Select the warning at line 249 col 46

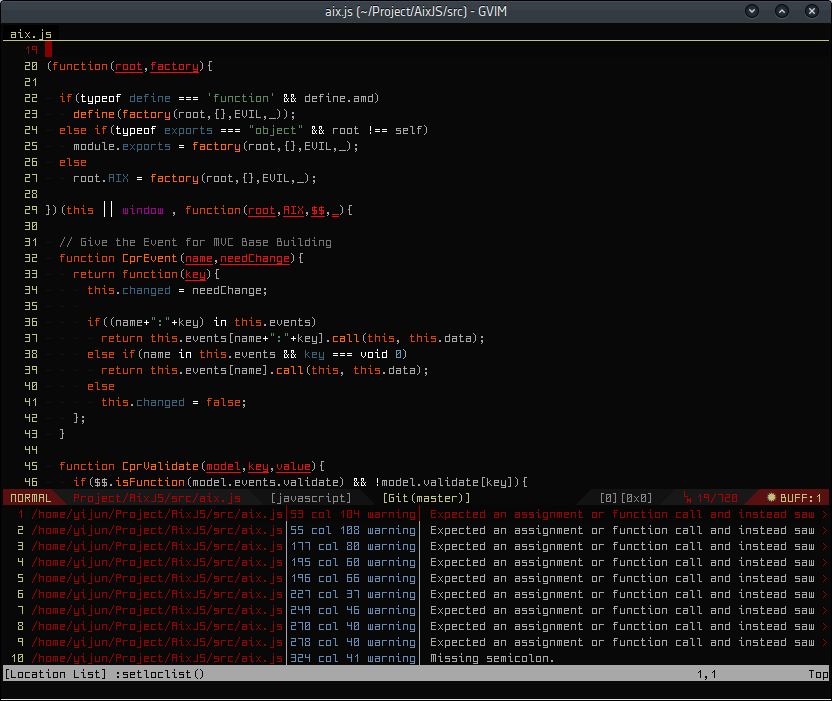352,610
